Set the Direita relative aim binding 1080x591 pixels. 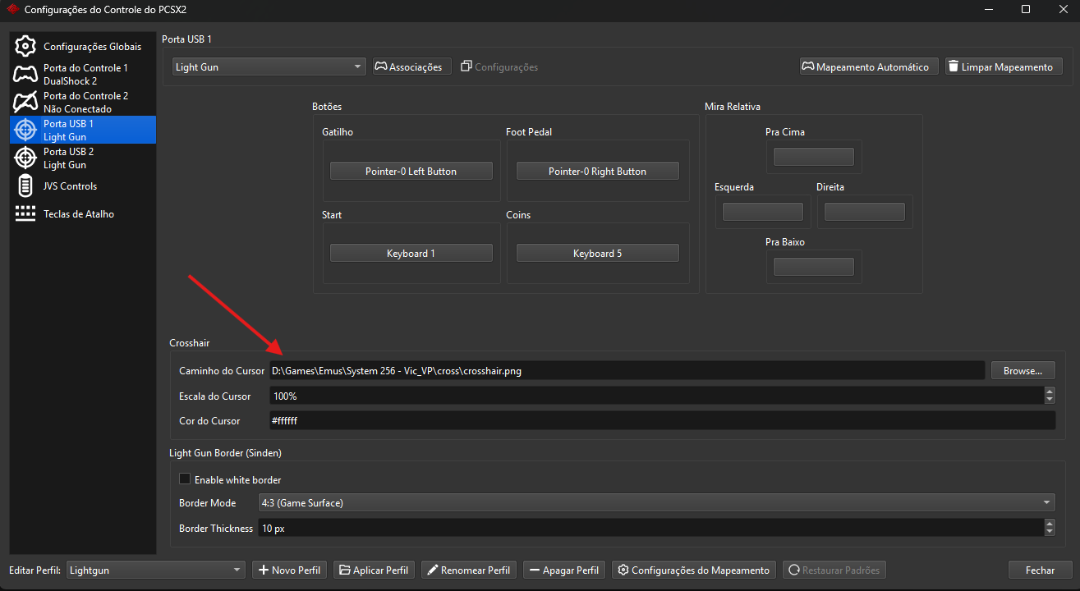(x=864, y=212)
